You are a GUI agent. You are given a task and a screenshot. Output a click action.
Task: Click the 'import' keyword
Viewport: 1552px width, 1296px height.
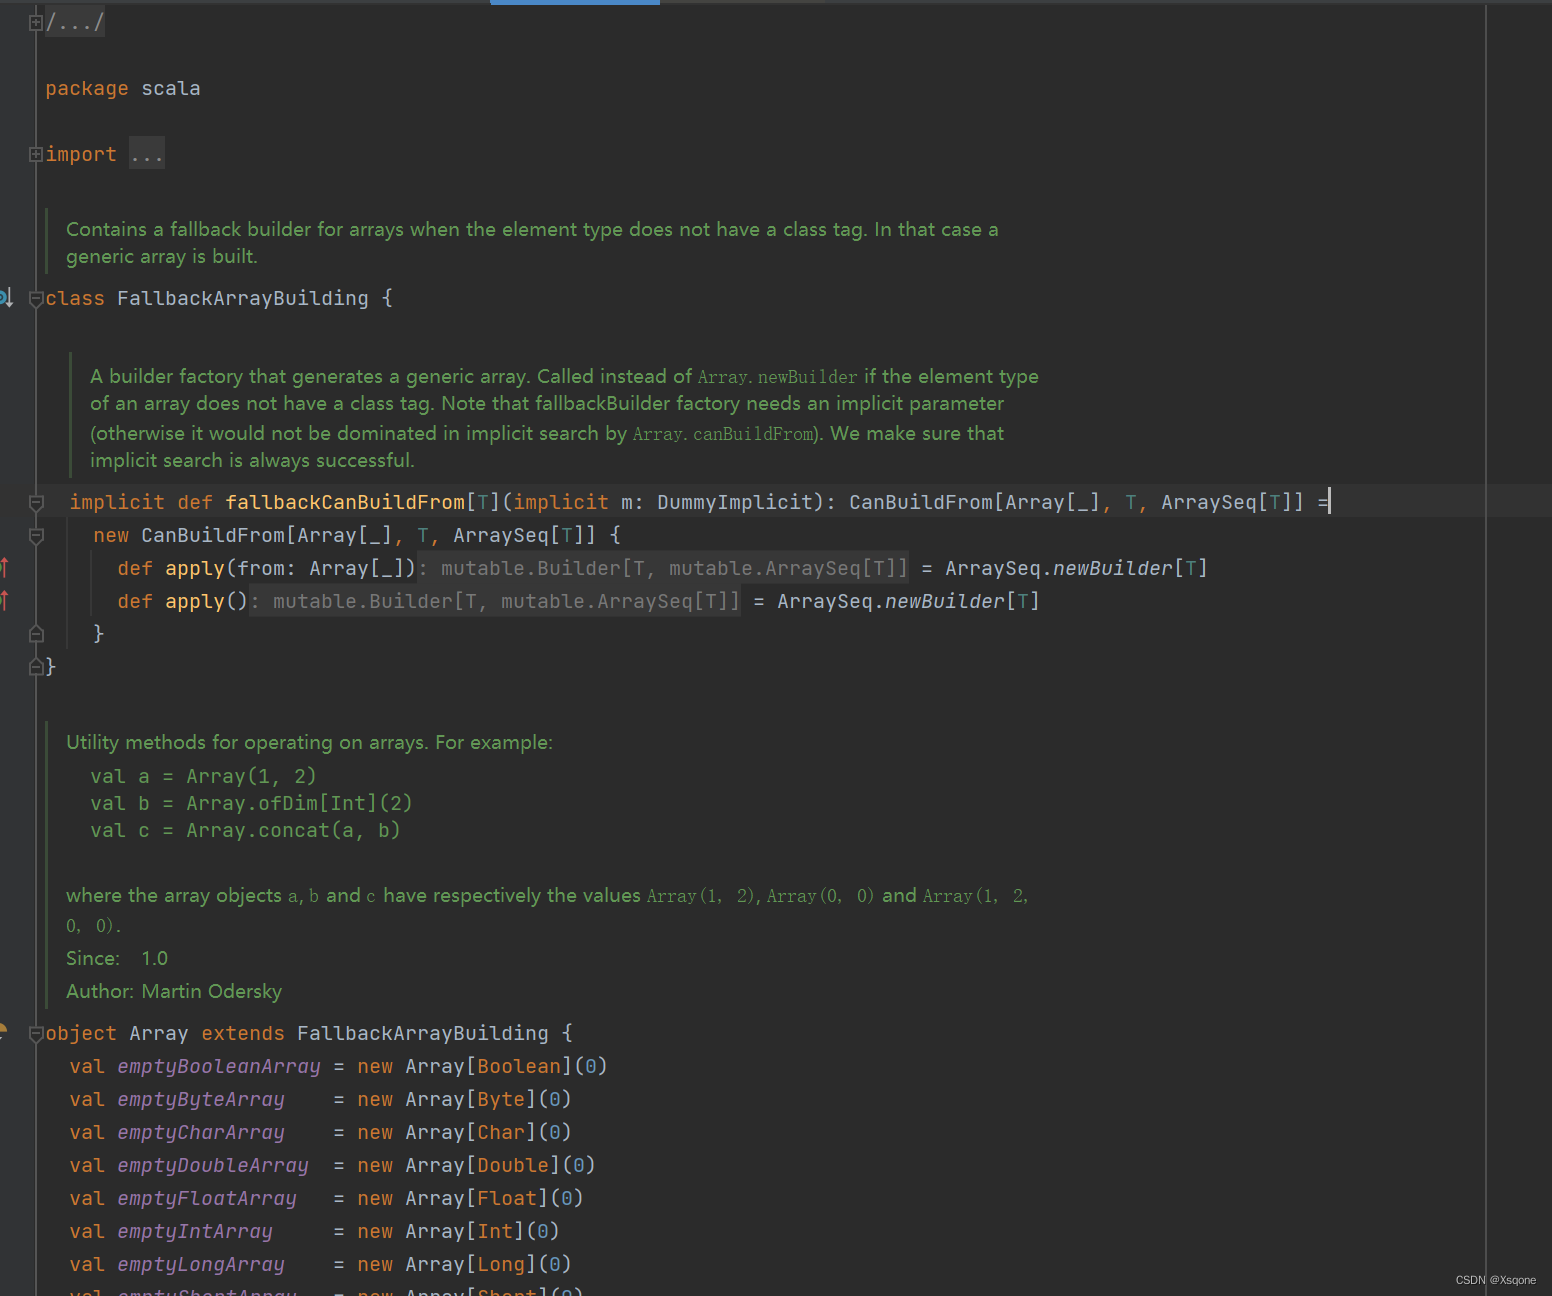point(81,155)
